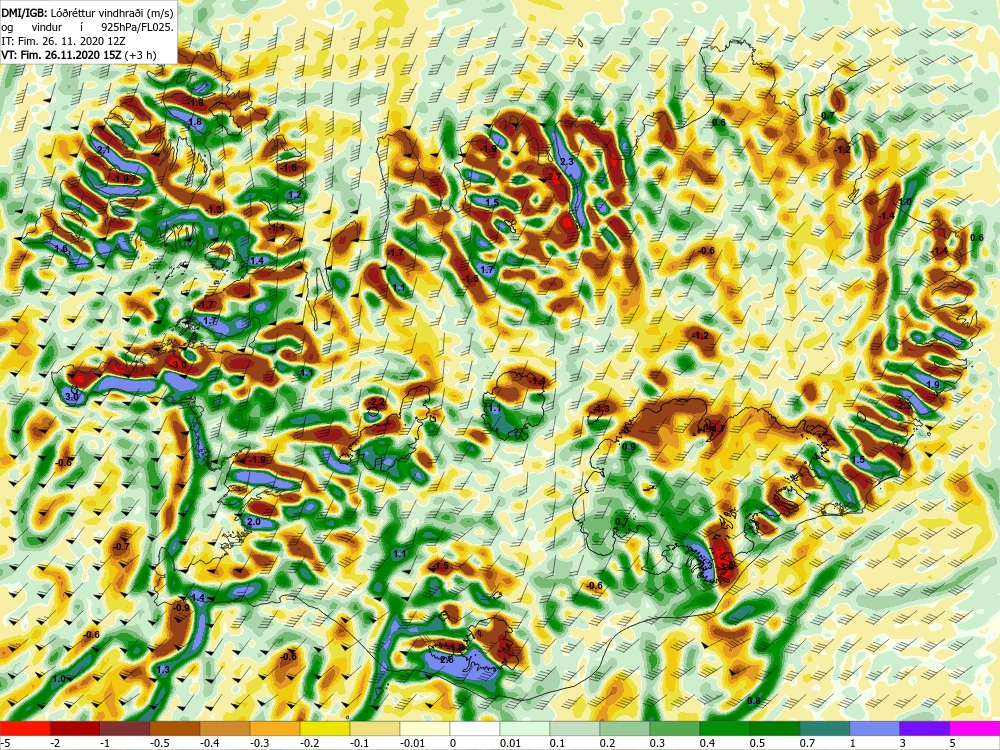Image resolution: width=1000 pixels, height=750 pixels.
Task: Pick the white legend swatch right of 0
Action: tap(475, 728)
